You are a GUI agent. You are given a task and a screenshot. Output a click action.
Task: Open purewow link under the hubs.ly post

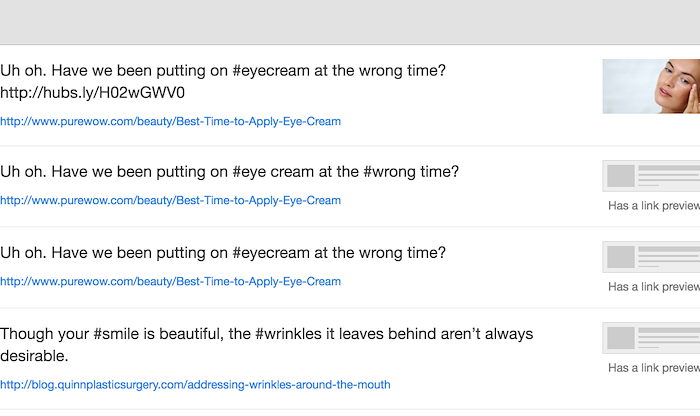tap(171, 121)
